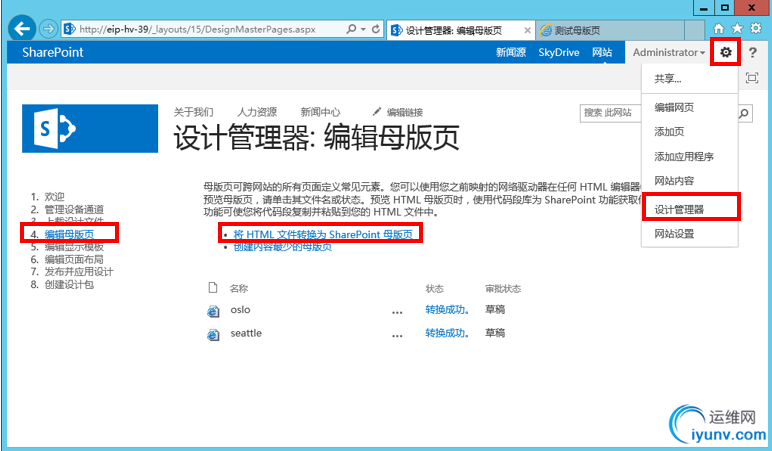Choose 设计管理器 from the settings menu
The height and width of the screenshot is (451, 772).
690,209
